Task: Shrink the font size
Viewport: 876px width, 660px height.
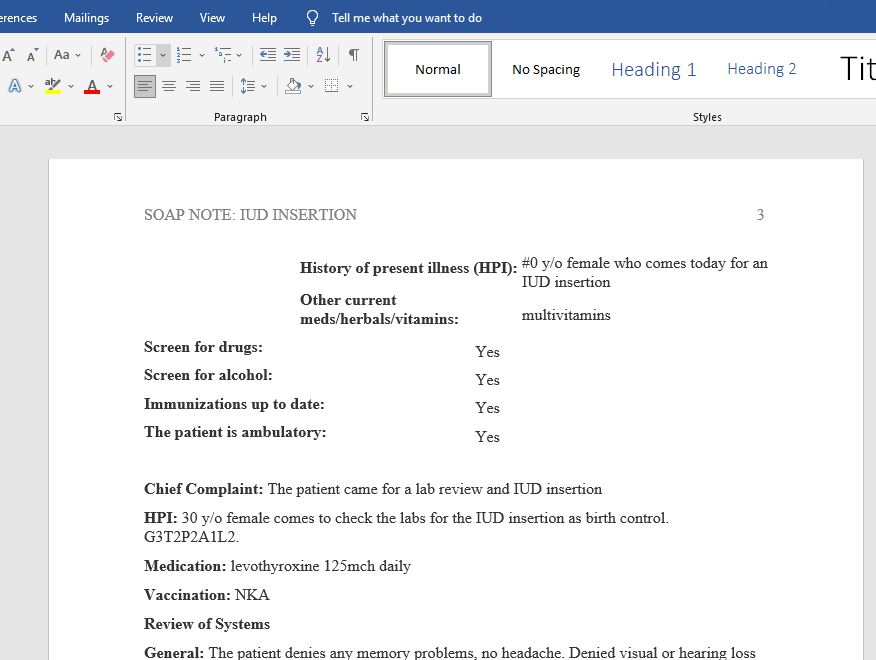Action: tap(32, 55)
